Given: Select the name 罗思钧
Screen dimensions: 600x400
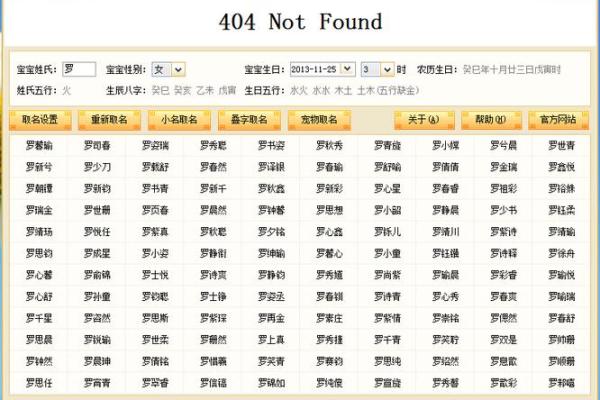Looking at the screenshot, I should click(x=39, y=253).
